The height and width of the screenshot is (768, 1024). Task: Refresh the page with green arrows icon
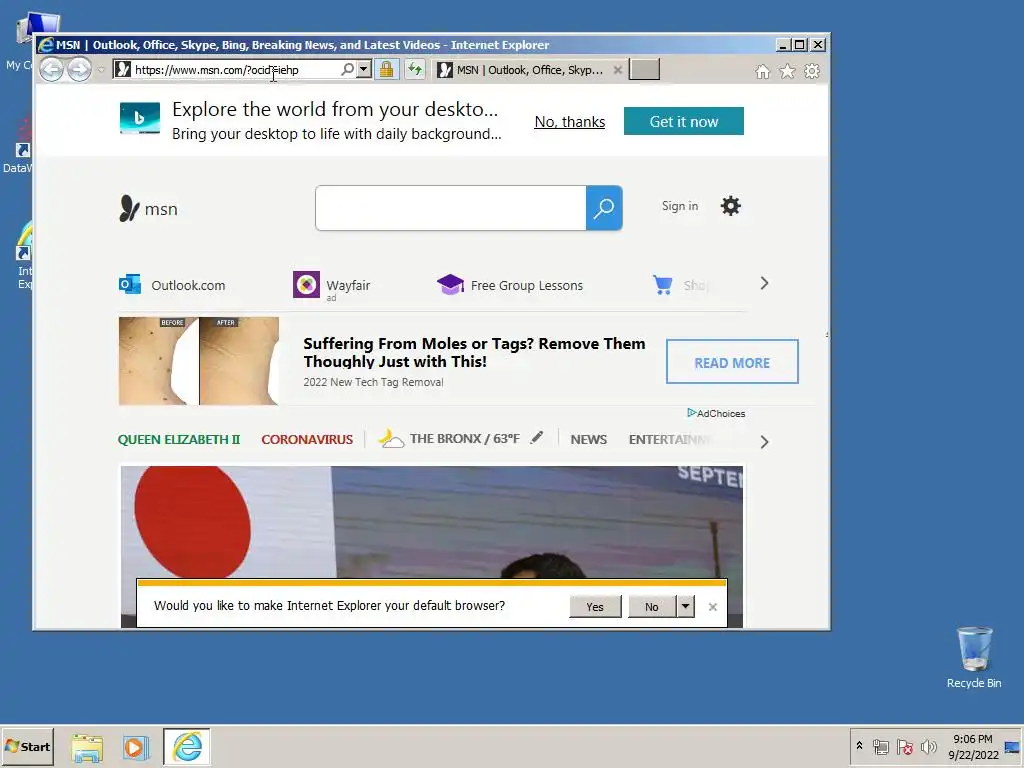pyautogui.click(x=415, y=69)
